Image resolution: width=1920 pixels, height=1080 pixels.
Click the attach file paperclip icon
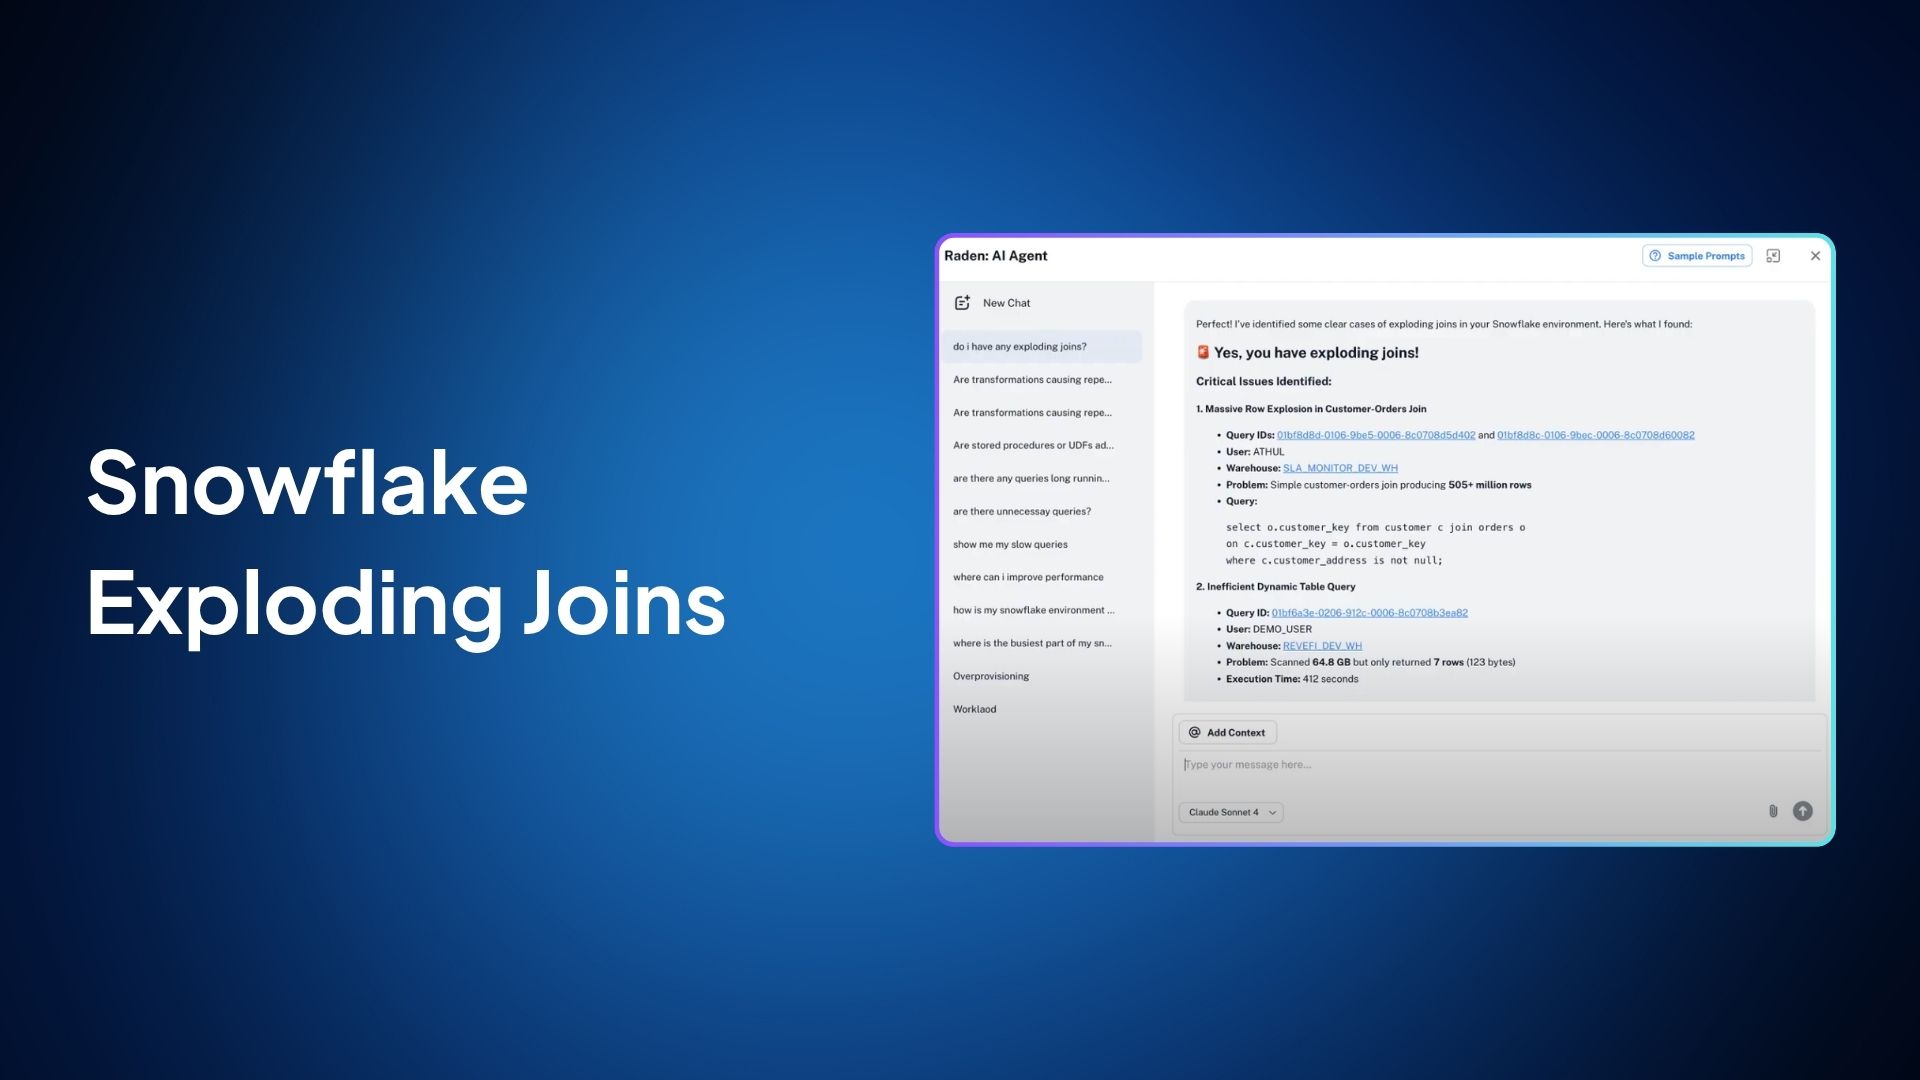(1773, 811)
